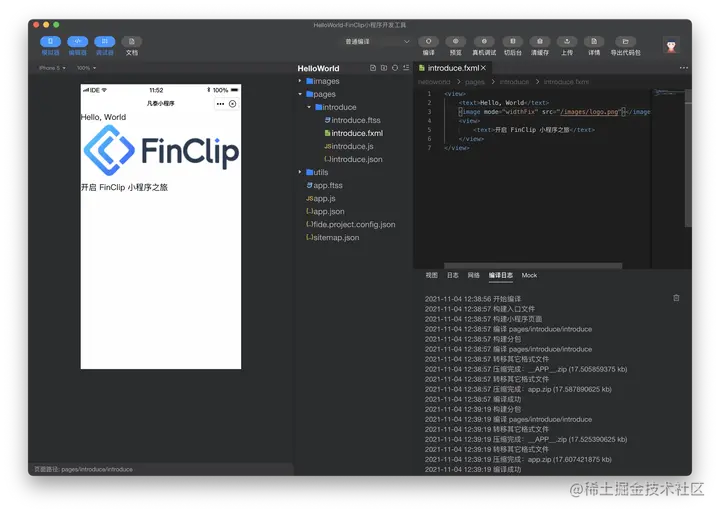
Task: Open sitemap.json in the file tree
Action: pos(332,237)
